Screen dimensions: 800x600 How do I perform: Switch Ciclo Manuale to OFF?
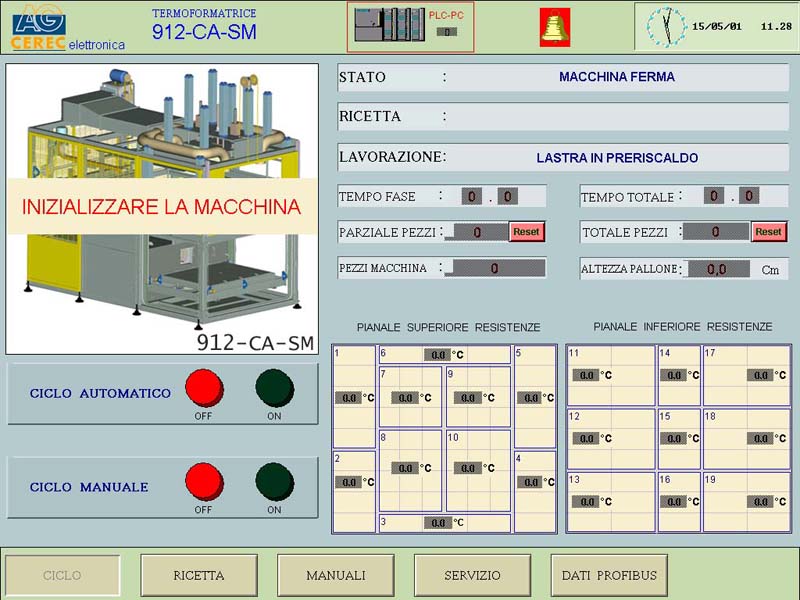[x=204, y=481]
